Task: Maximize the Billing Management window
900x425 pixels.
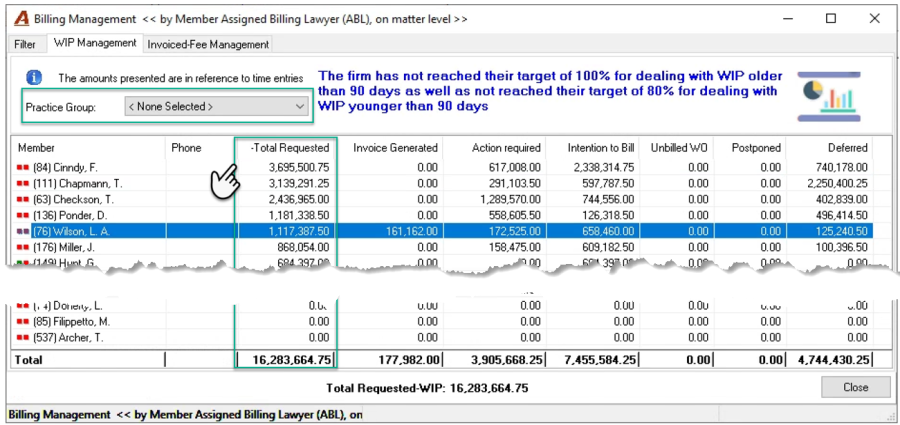Action: 831,19
